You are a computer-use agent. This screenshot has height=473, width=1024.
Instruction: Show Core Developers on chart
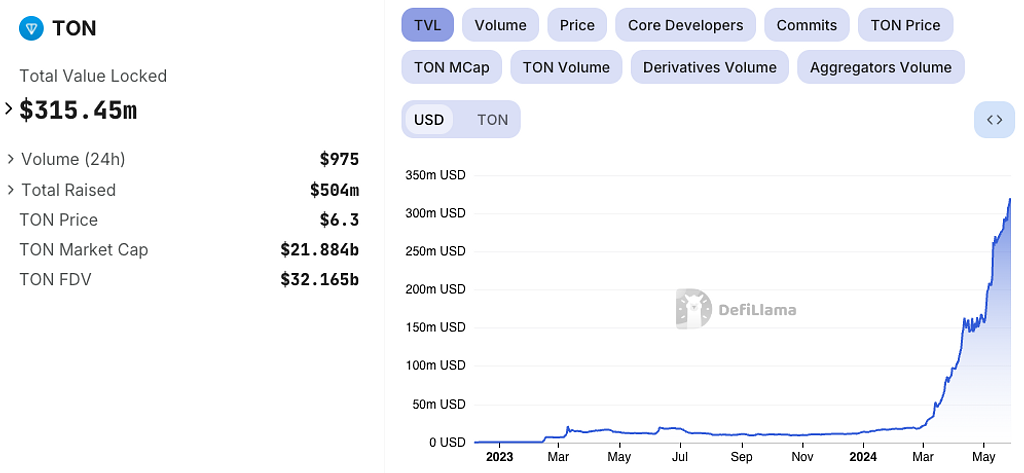[685, 25]
